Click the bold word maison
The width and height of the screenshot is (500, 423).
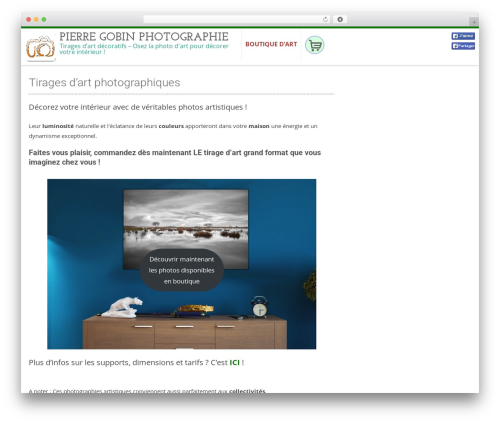tap(259, 126)
